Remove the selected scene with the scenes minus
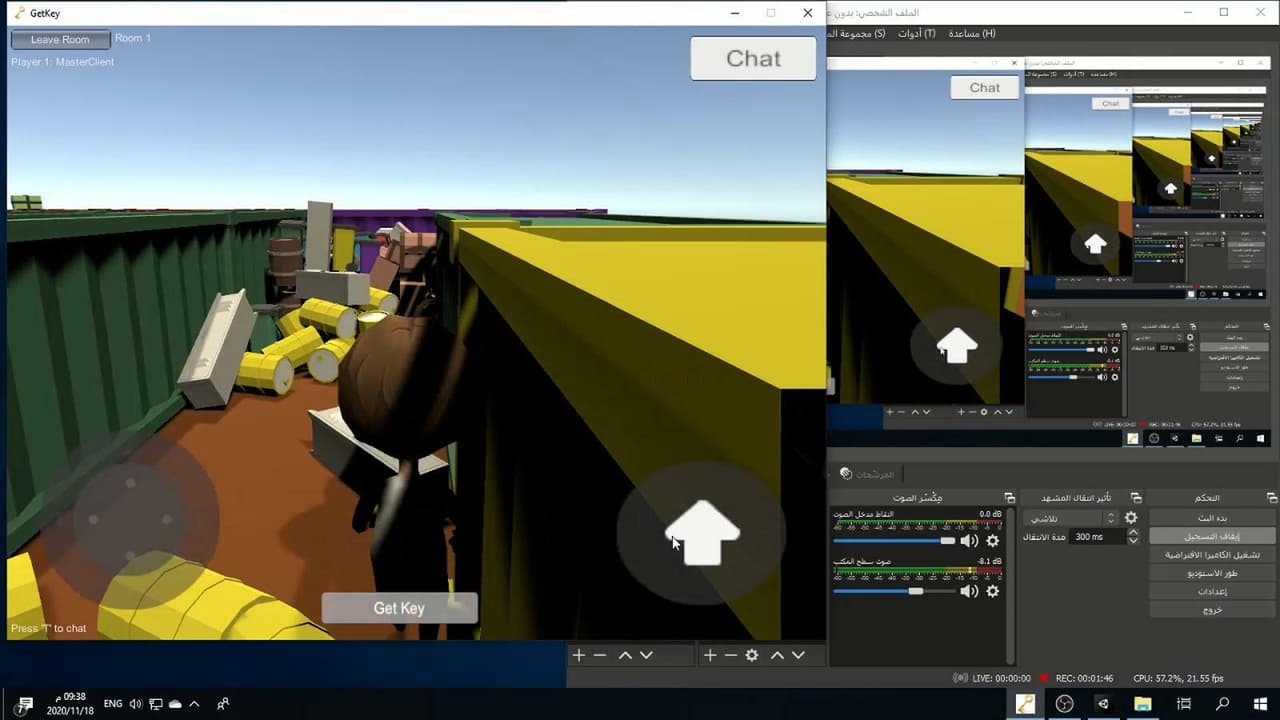 click(x=600, y=655)
